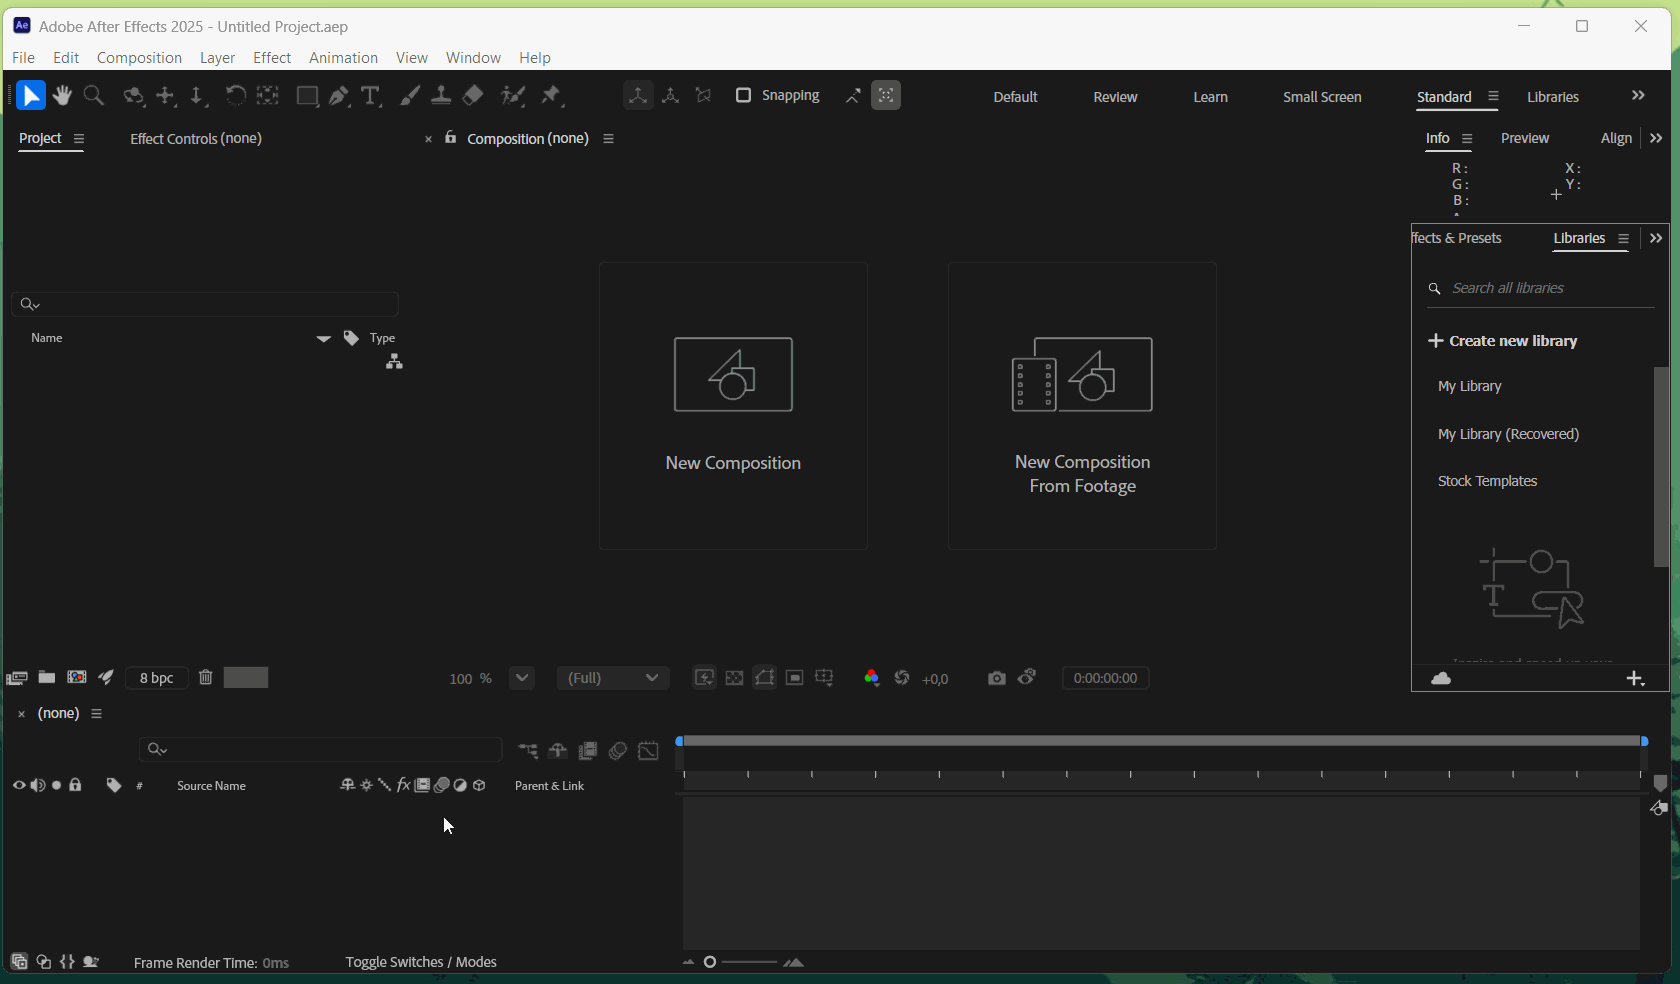Click the Name column sort arrow
This screenshot has width=1680, height=984.
pyautogui.click(x=323, y=339)
